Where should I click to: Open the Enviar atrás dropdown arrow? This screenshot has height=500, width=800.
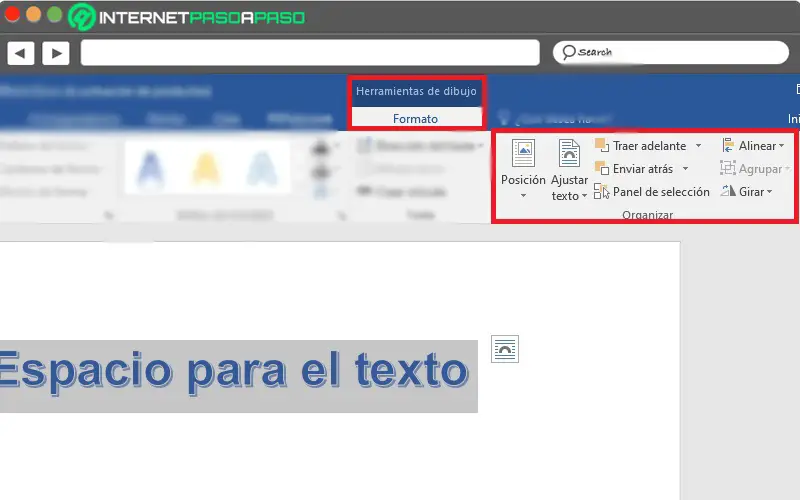click(686, 169)
